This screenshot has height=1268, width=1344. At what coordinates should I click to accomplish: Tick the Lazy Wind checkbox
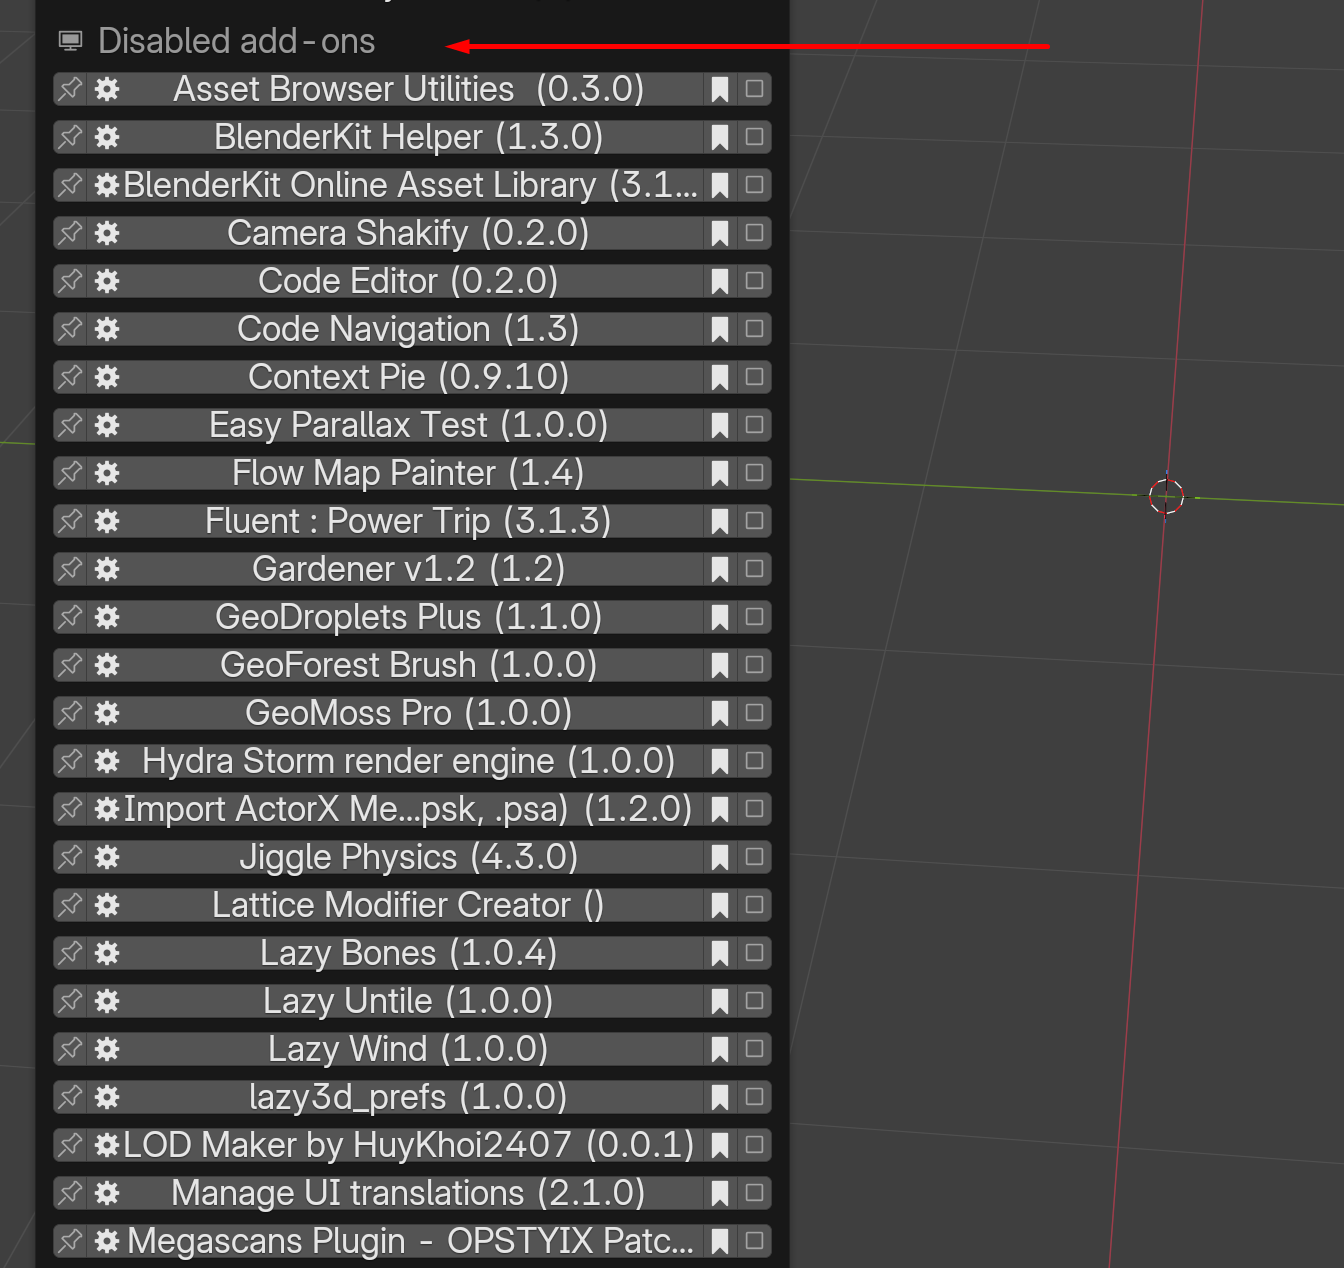(755, 1049)
